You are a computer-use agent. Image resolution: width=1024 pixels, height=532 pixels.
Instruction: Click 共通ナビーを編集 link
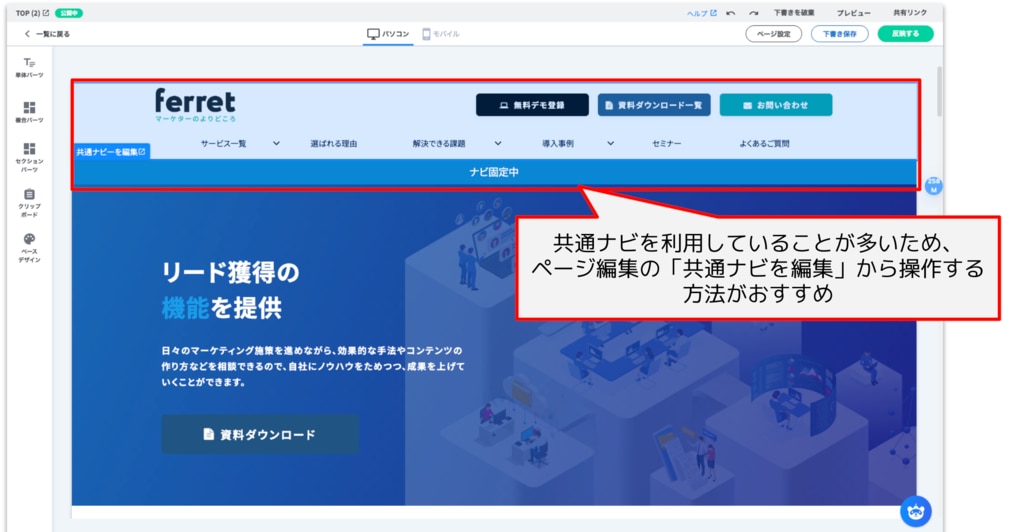111,152
